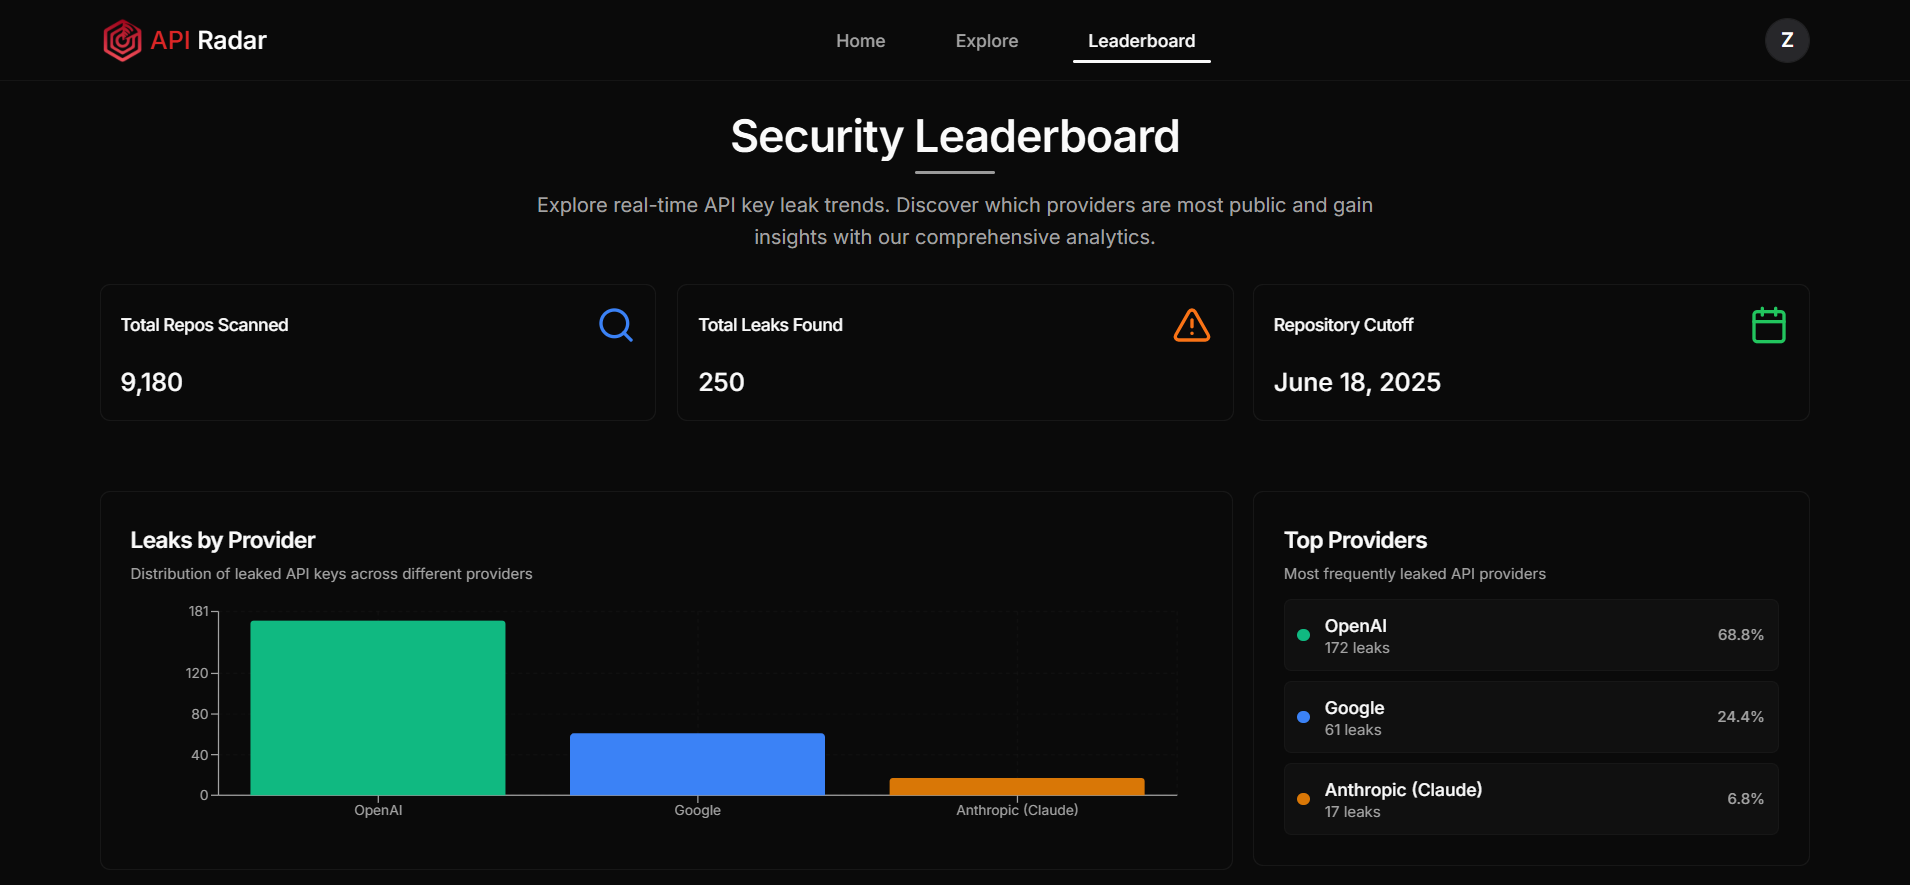
Task: Click the blue Google bar in chart
Action: [x=697, y=764]
